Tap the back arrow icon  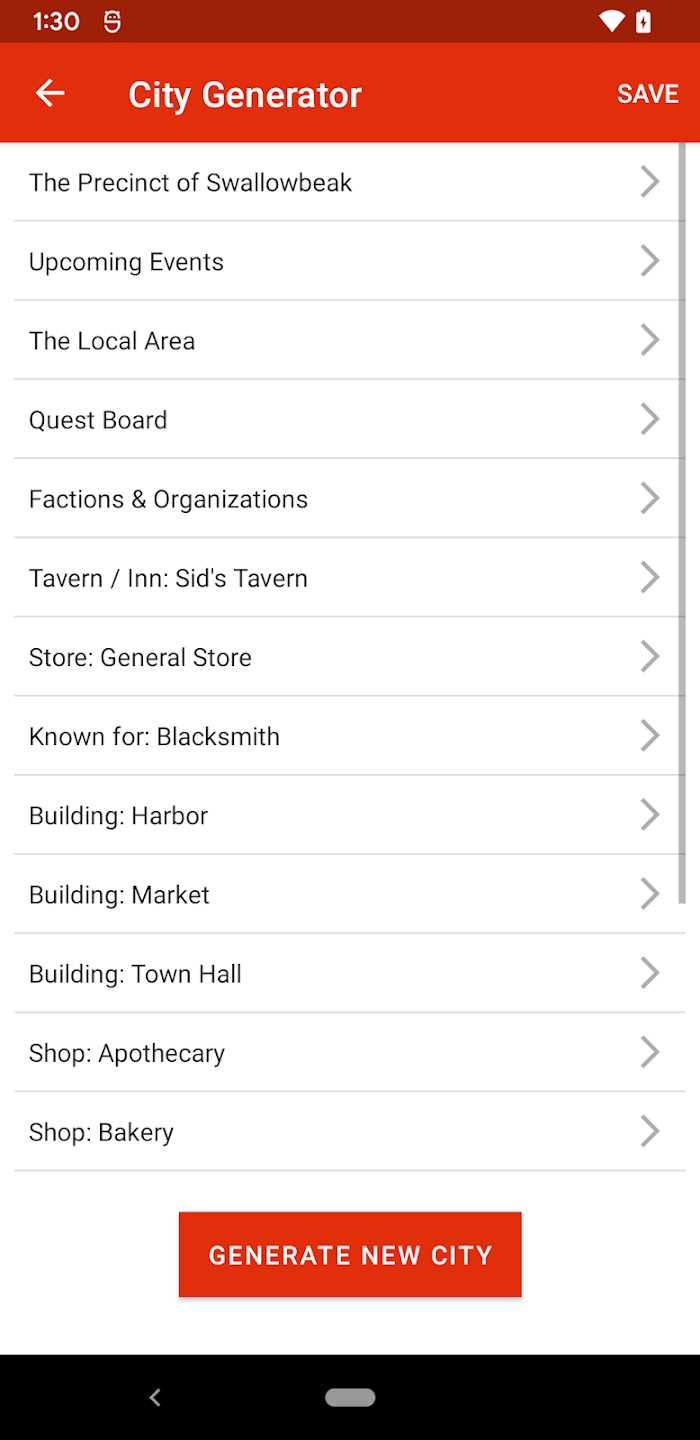click(x=50, y=93)
